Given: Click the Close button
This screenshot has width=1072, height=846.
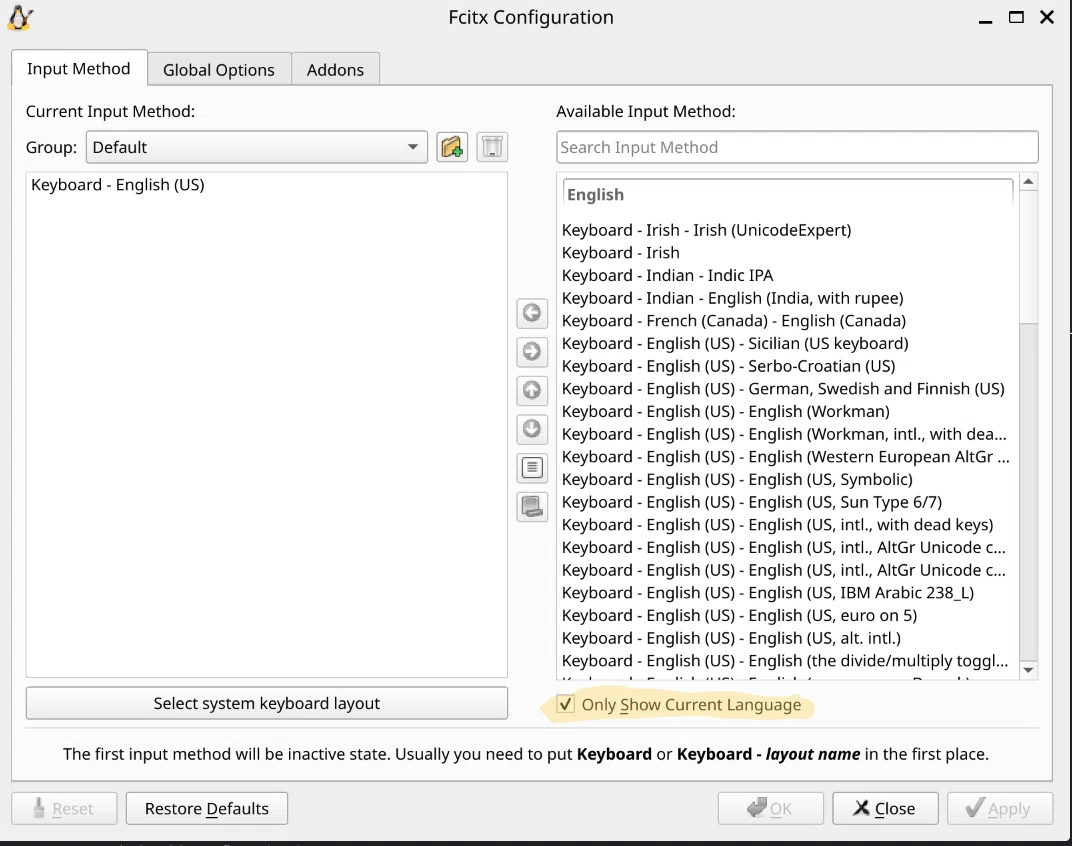Looking at the screenshot, I should tap(885, 808).
